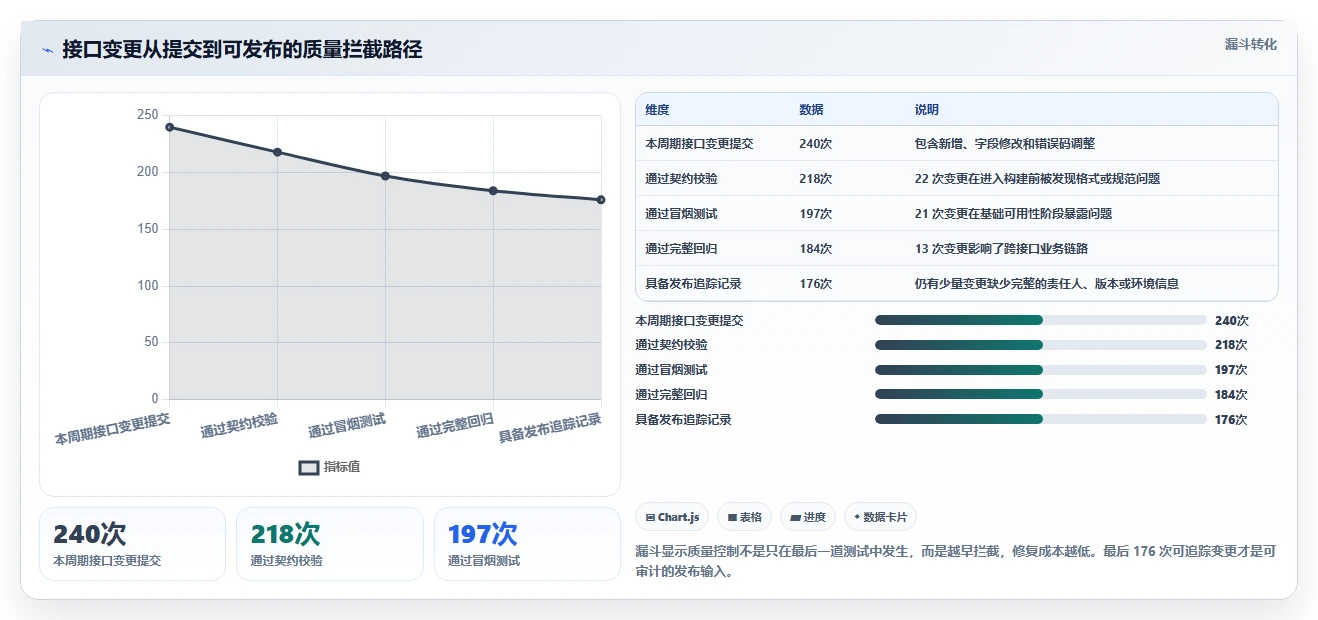
Task: Click the 240次 data card
Action: tap(132, 544)
